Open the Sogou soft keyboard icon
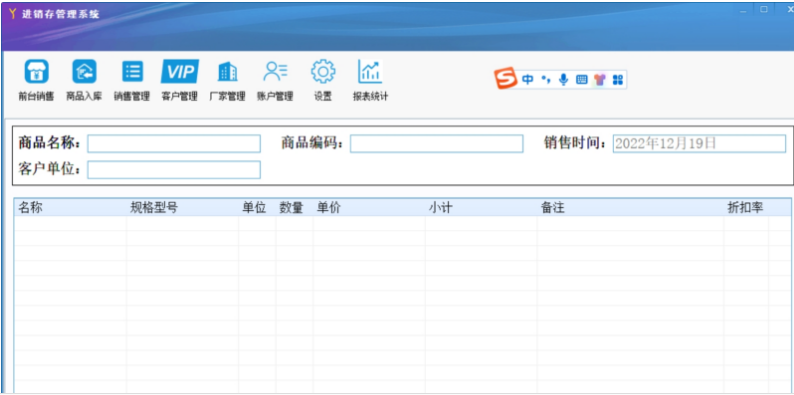 [581, 80]
